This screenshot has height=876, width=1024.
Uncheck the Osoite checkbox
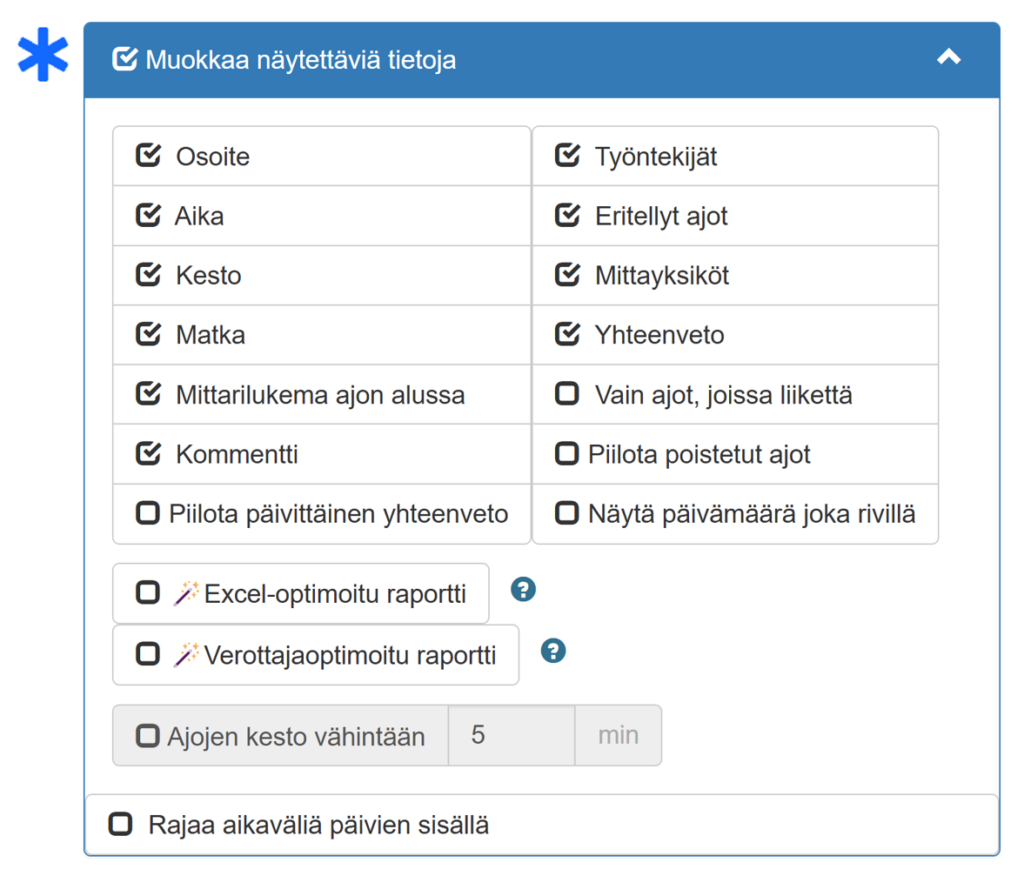pyautogui.click(x=148, y=155)
